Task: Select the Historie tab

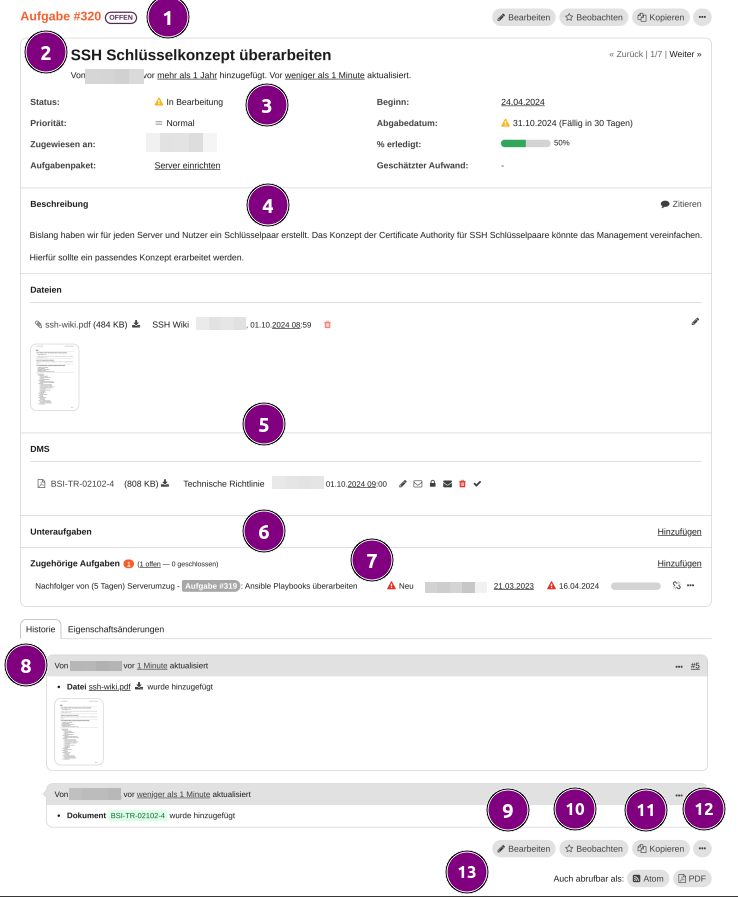Action: point(40,629)
